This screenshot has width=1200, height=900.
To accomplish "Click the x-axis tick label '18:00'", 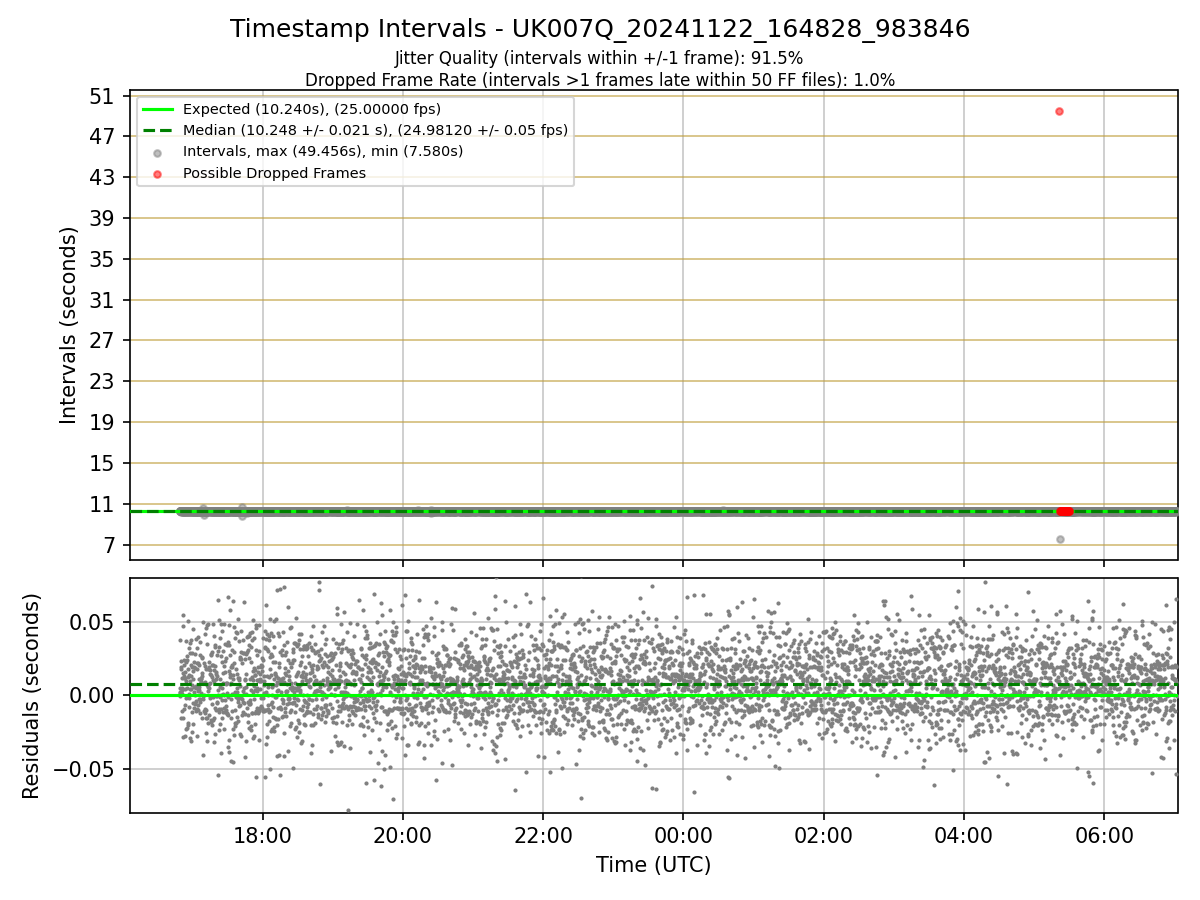I will point(263,834).
